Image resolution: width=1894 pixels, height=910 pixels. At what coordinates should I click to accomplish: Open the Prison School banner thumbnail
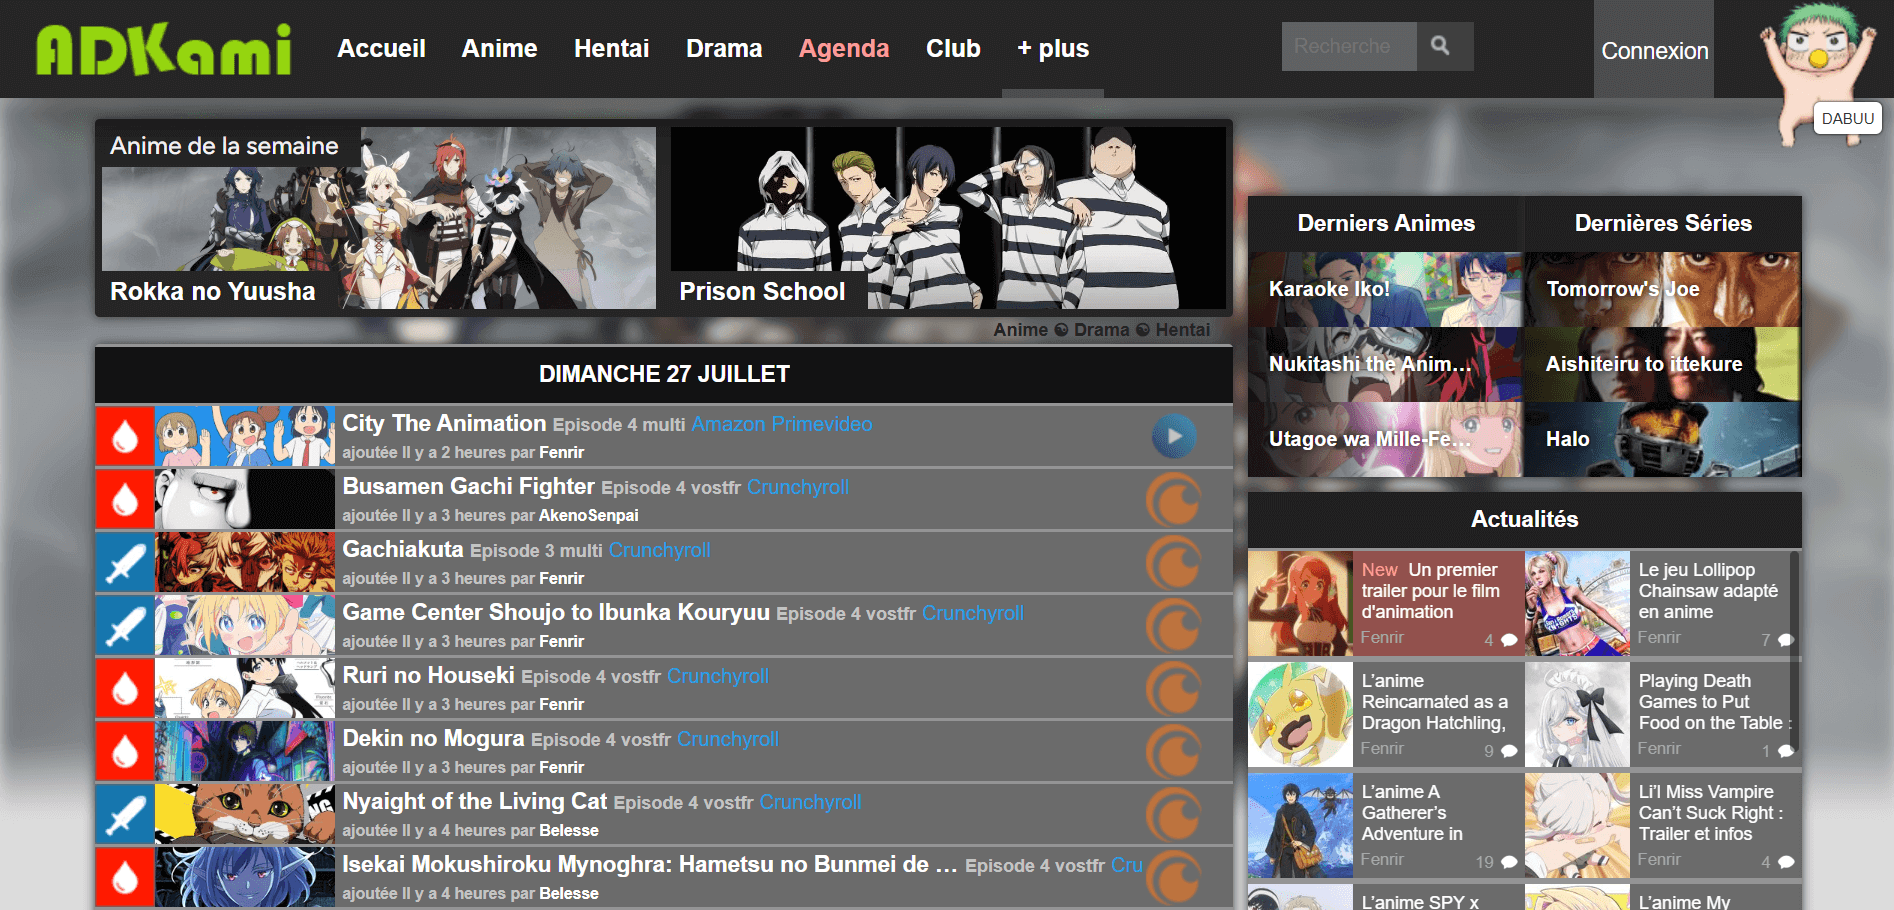click(948, 218)
